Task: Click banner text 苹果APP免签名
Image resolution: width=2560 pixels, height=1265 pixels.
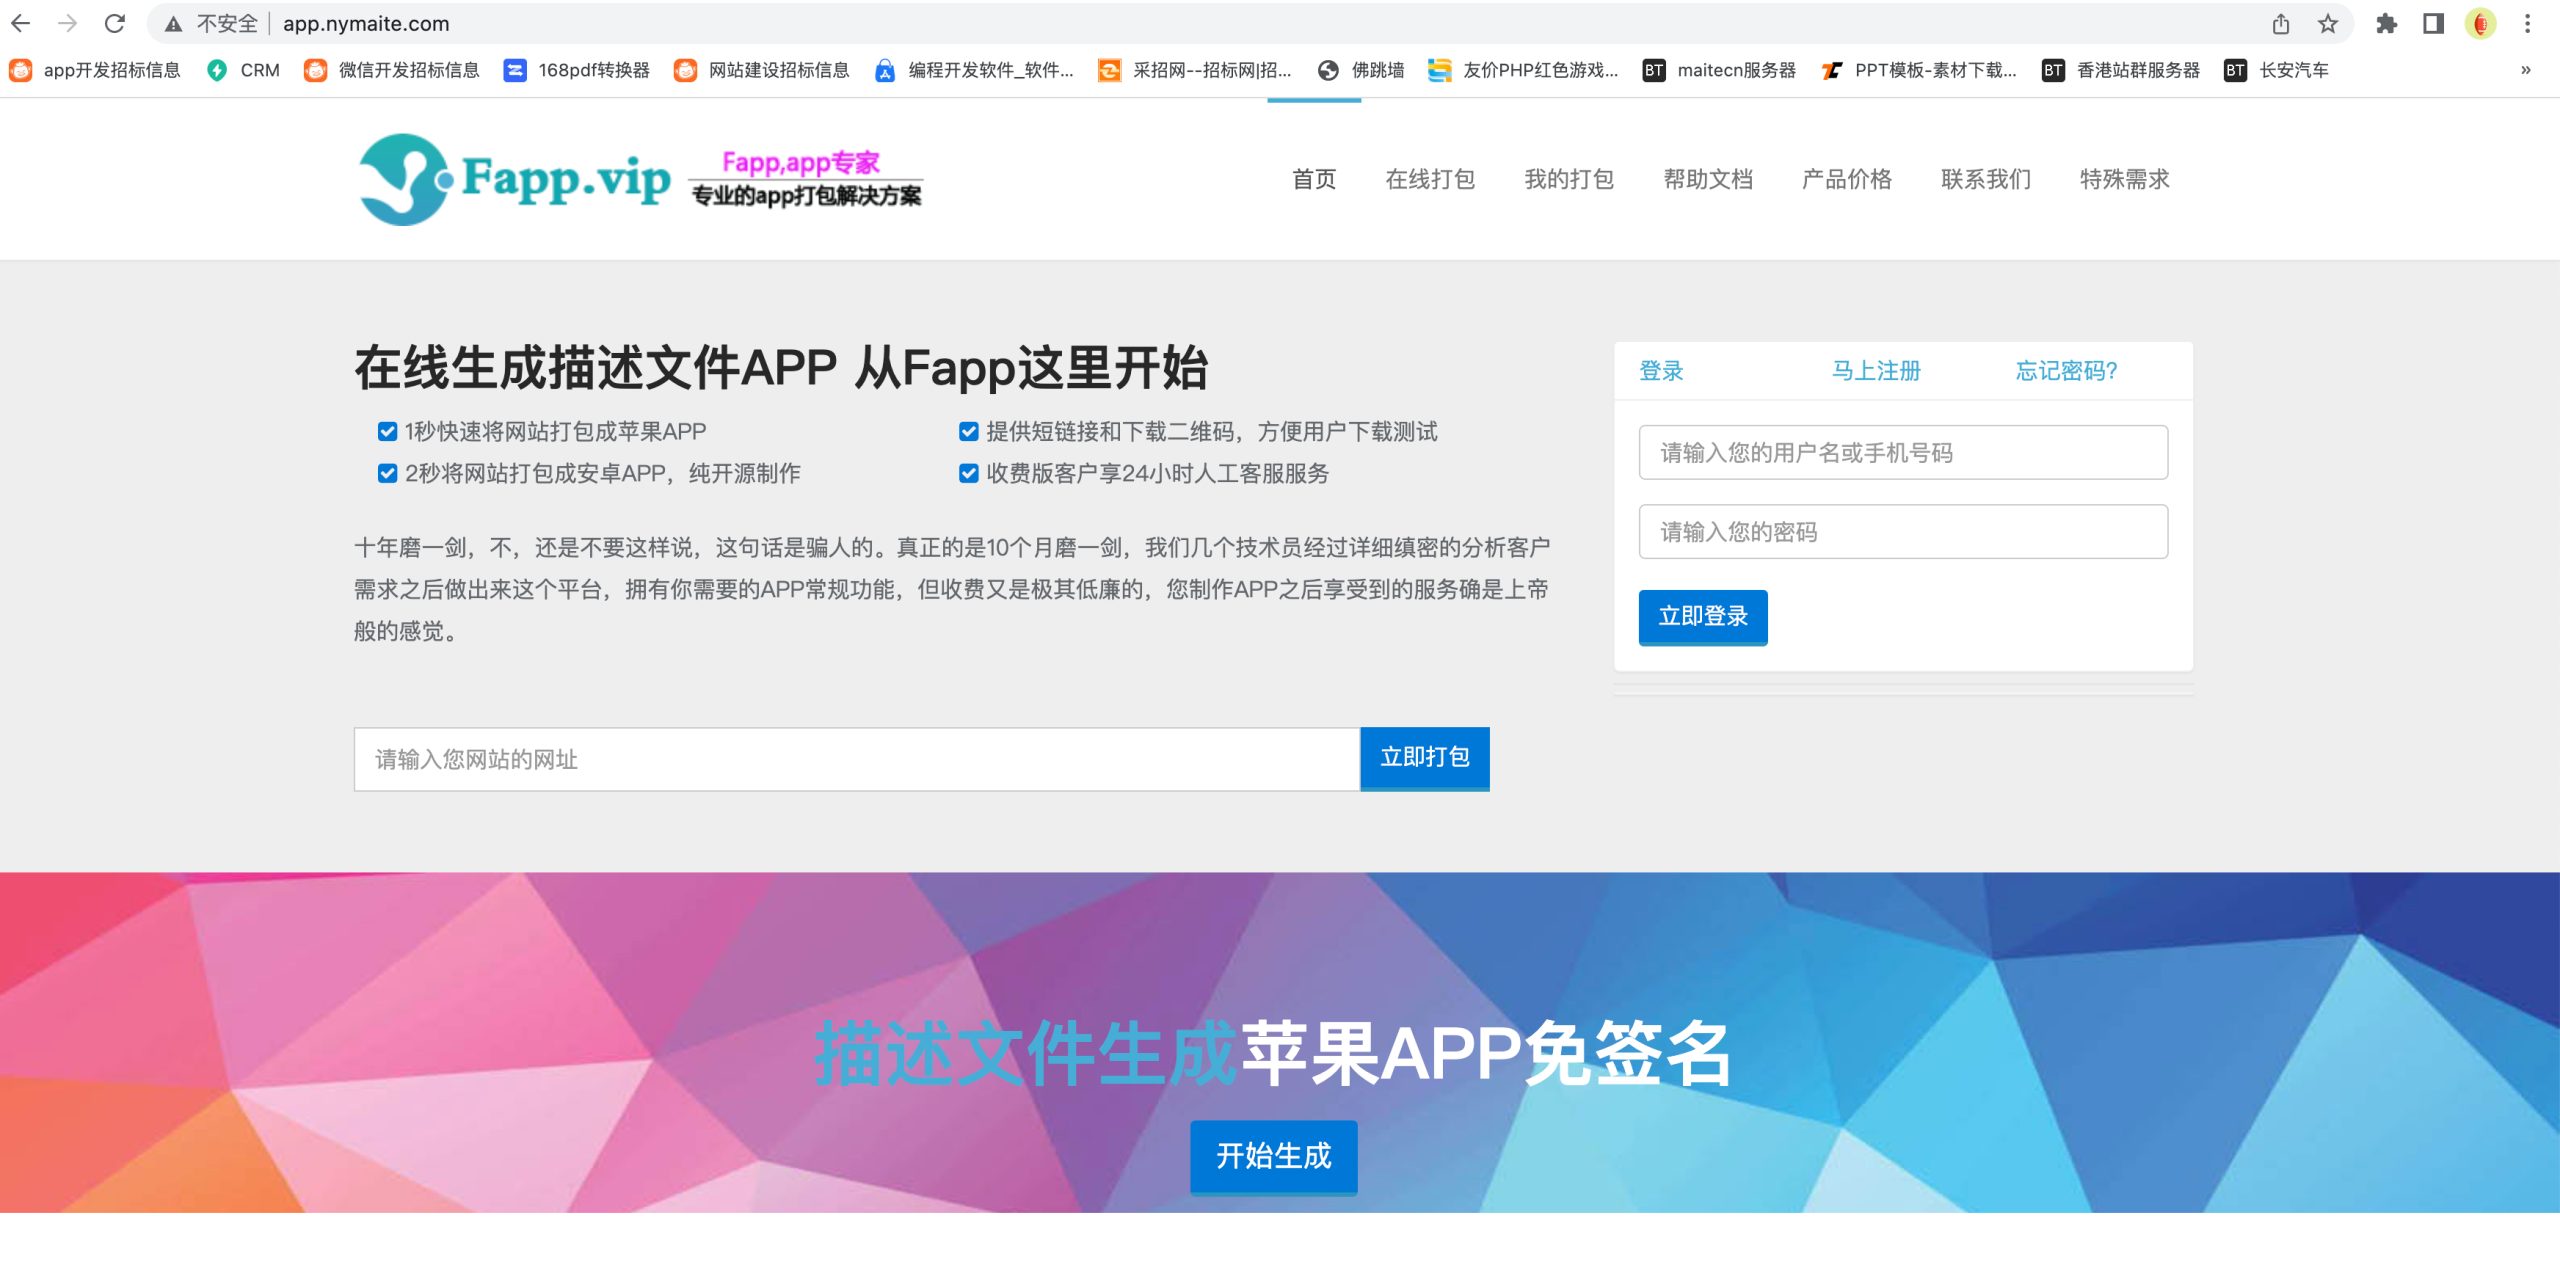Action: (1486, 1053)
